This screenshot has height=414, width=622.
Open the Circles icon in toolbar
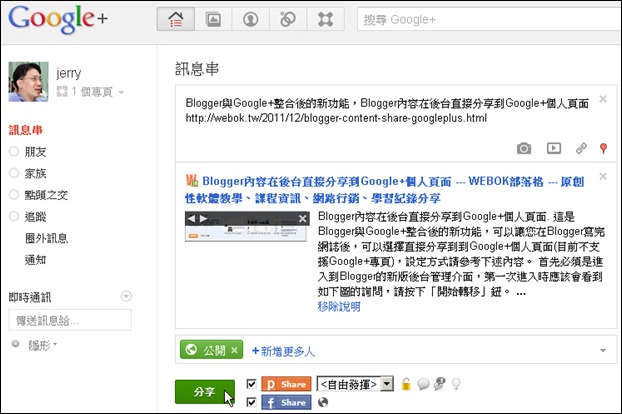pyautogui.click(x=288, y=19)
